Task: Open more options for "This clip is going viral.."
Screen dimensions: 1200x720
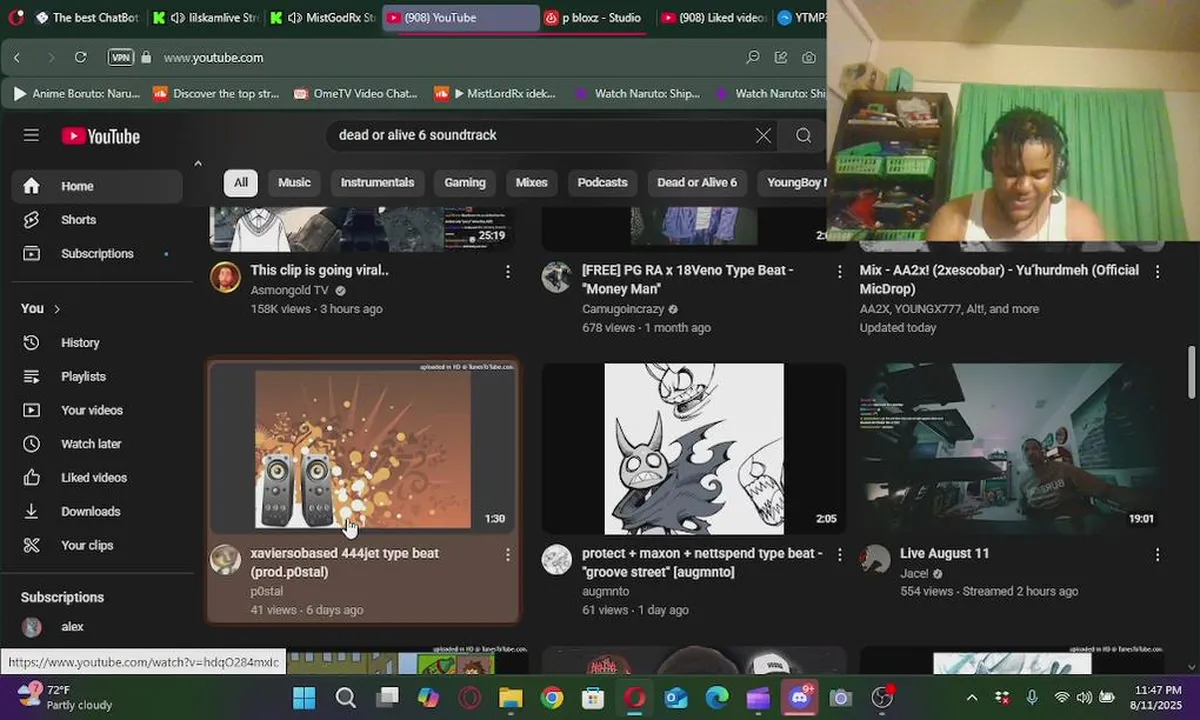Action: pos(508,271)
